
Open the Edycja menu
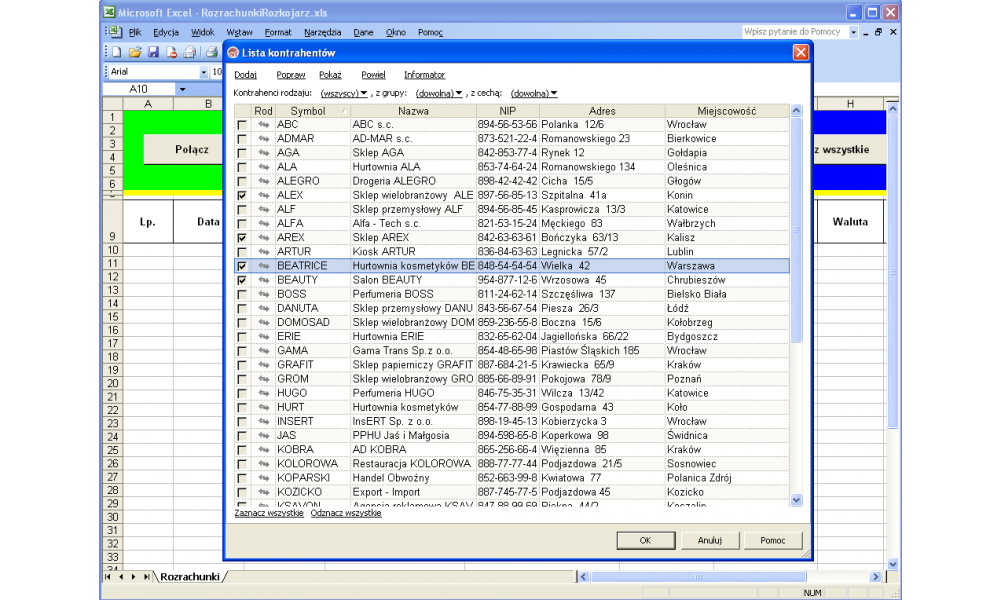click(x=166, y=32)
